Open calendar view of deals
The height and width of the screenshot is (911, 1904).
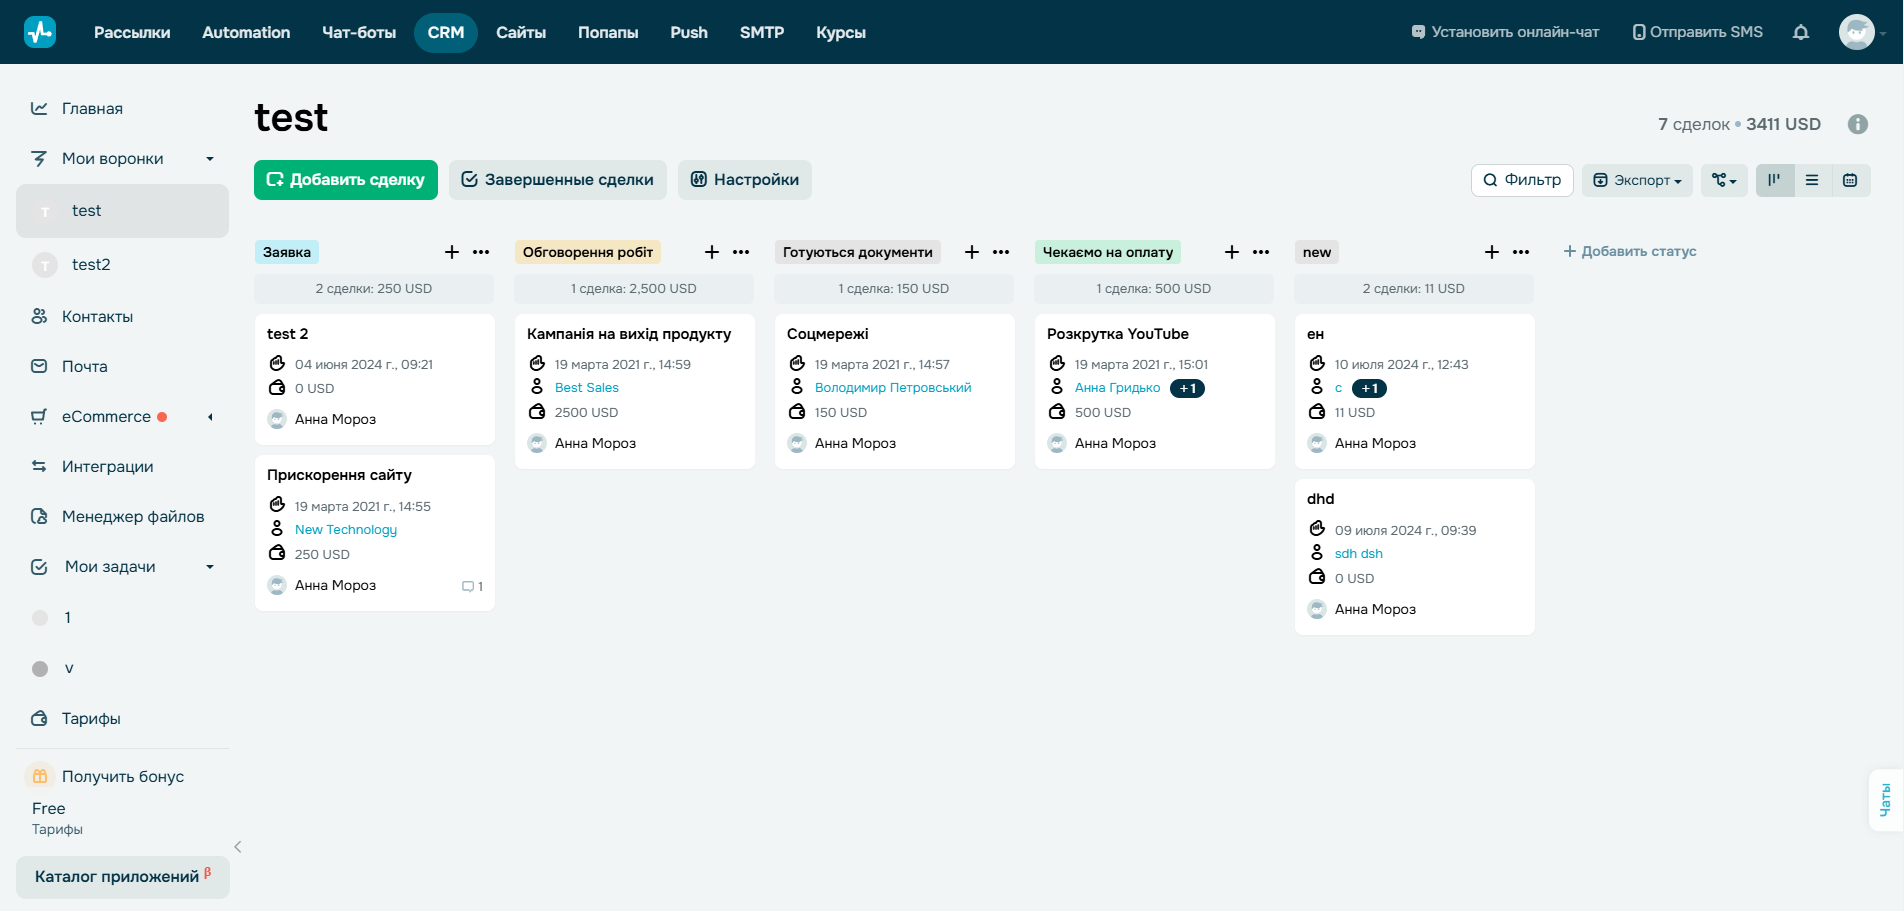point(1850,180)
